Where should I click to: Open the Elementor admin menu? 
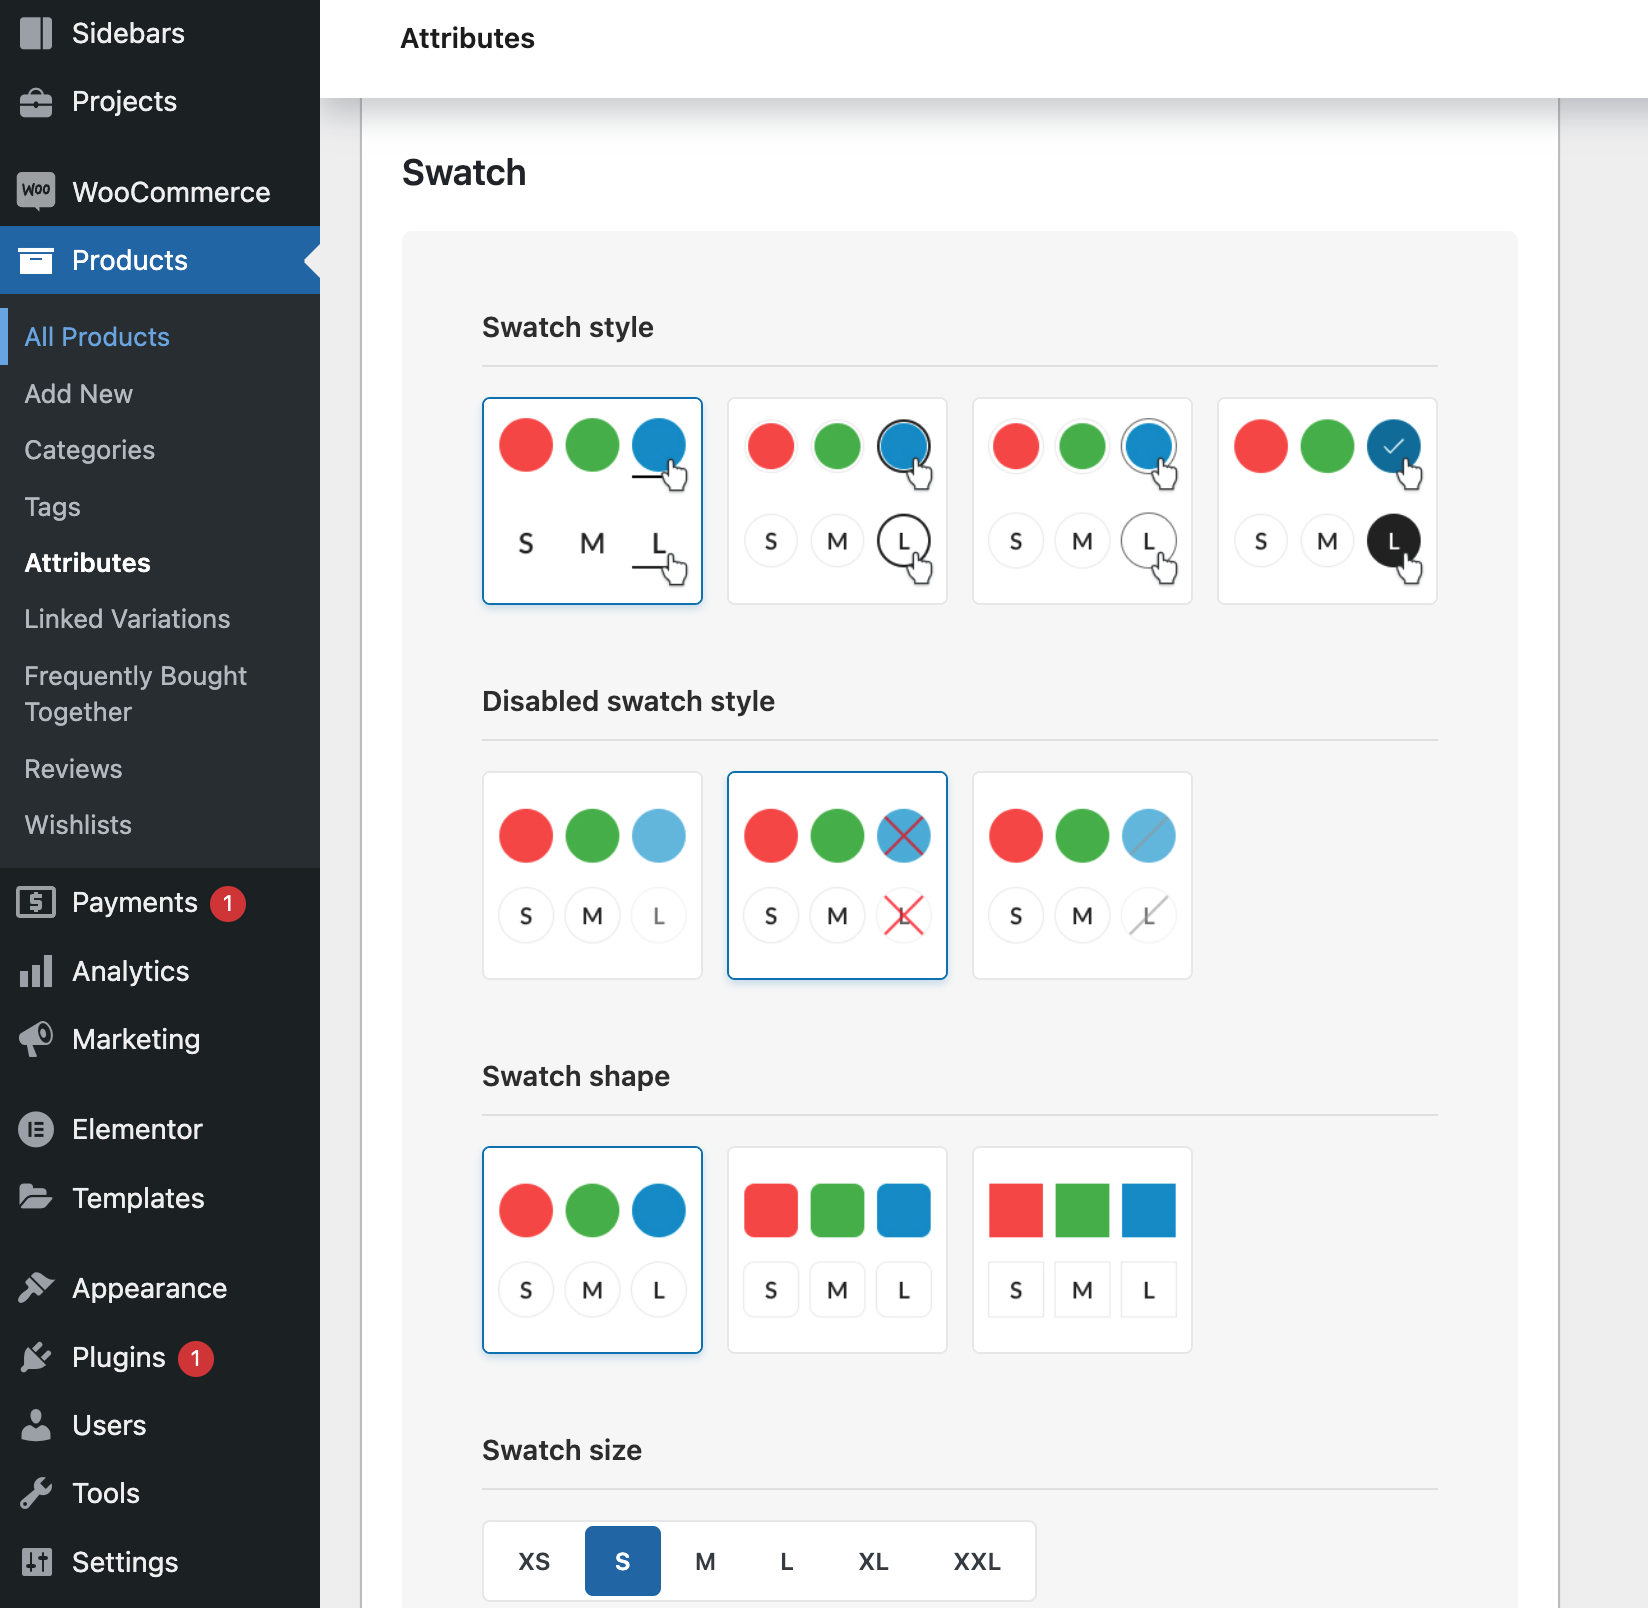click(x=160, y=1129)
